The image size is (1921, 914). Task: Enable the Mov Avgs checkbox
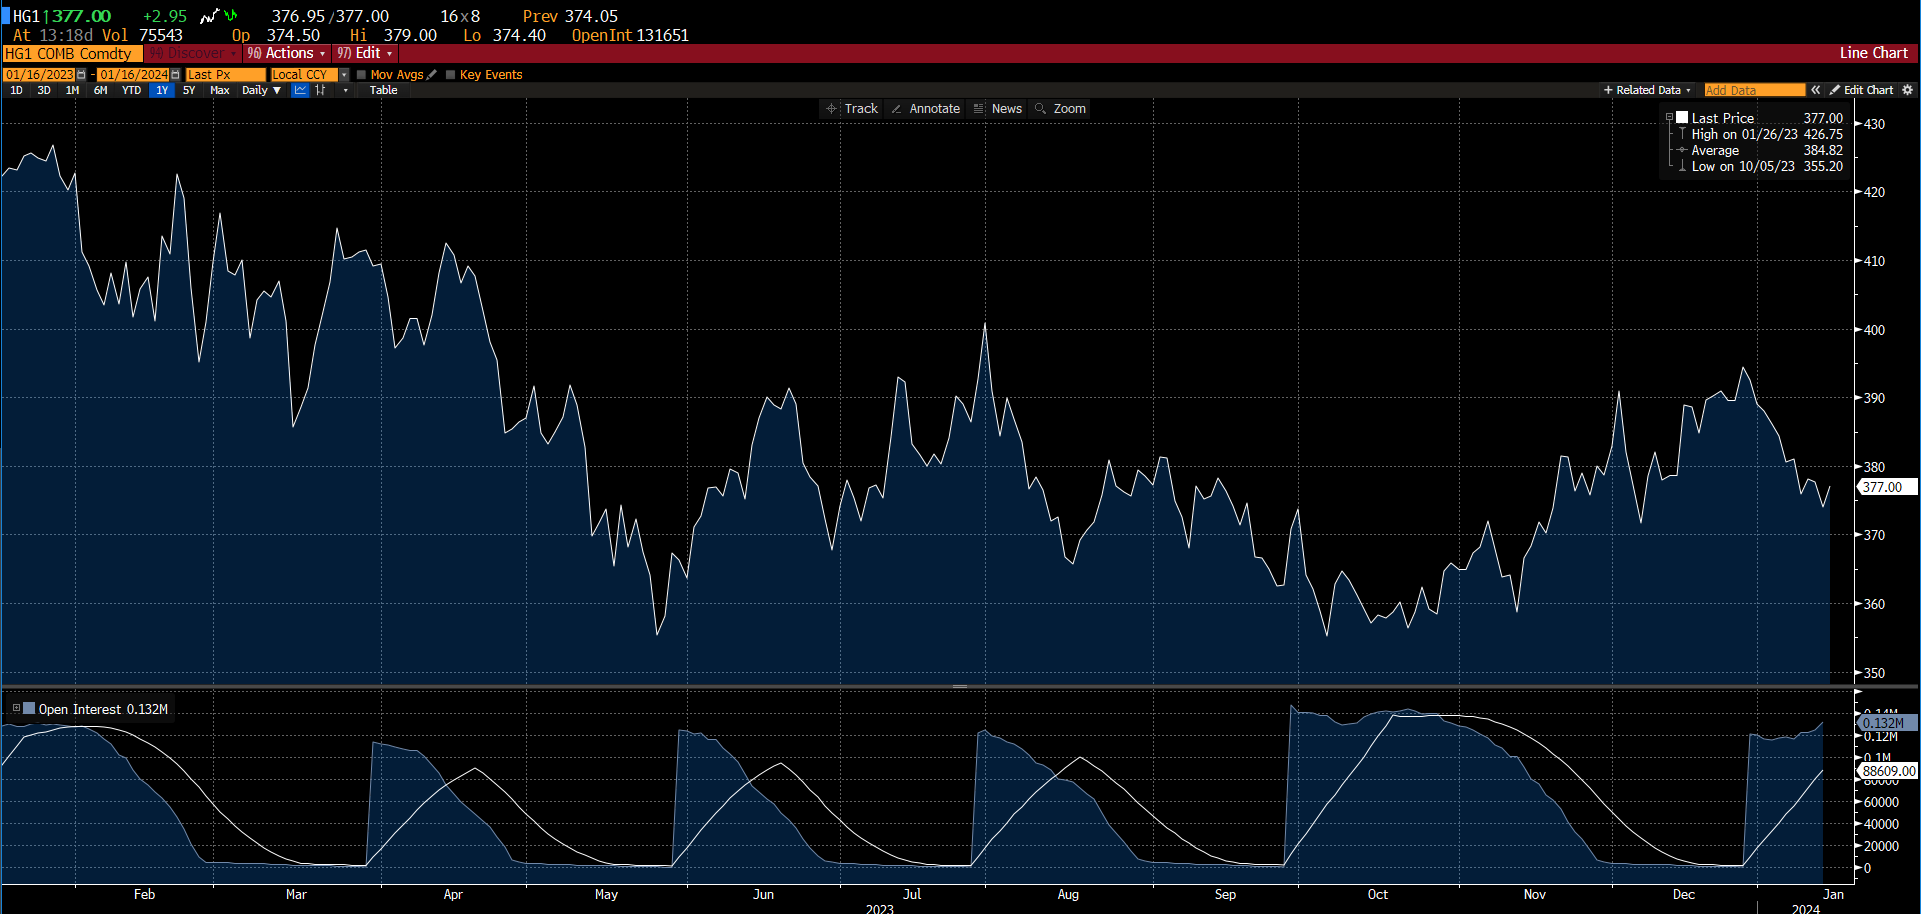(362, 75)
